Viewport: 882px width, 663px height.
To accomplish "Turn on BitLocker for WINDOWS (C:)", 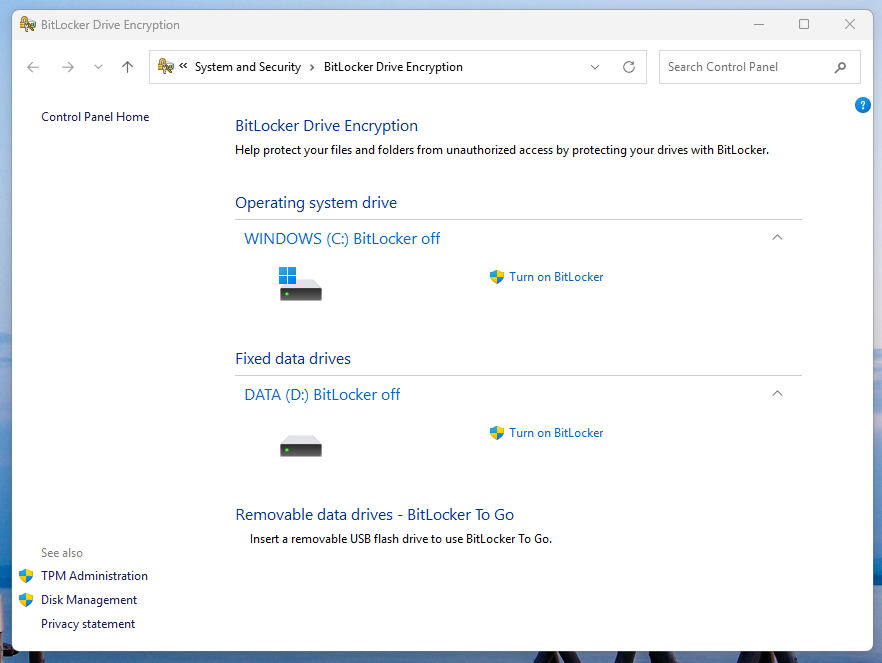I will coord(556,277).
